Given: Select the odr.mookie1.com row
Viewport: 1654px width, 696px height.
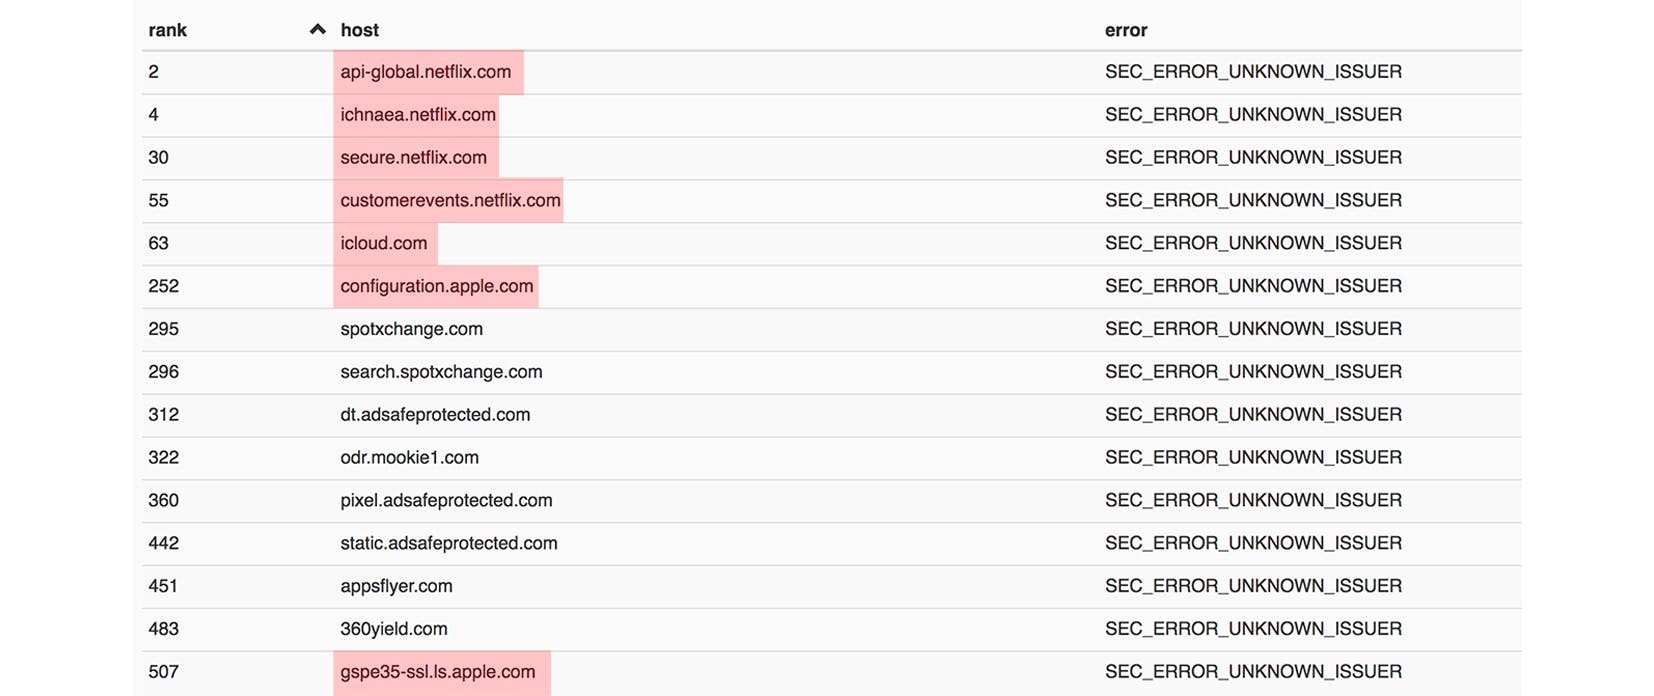Looking at the screenshot, I should pos(409,458).
